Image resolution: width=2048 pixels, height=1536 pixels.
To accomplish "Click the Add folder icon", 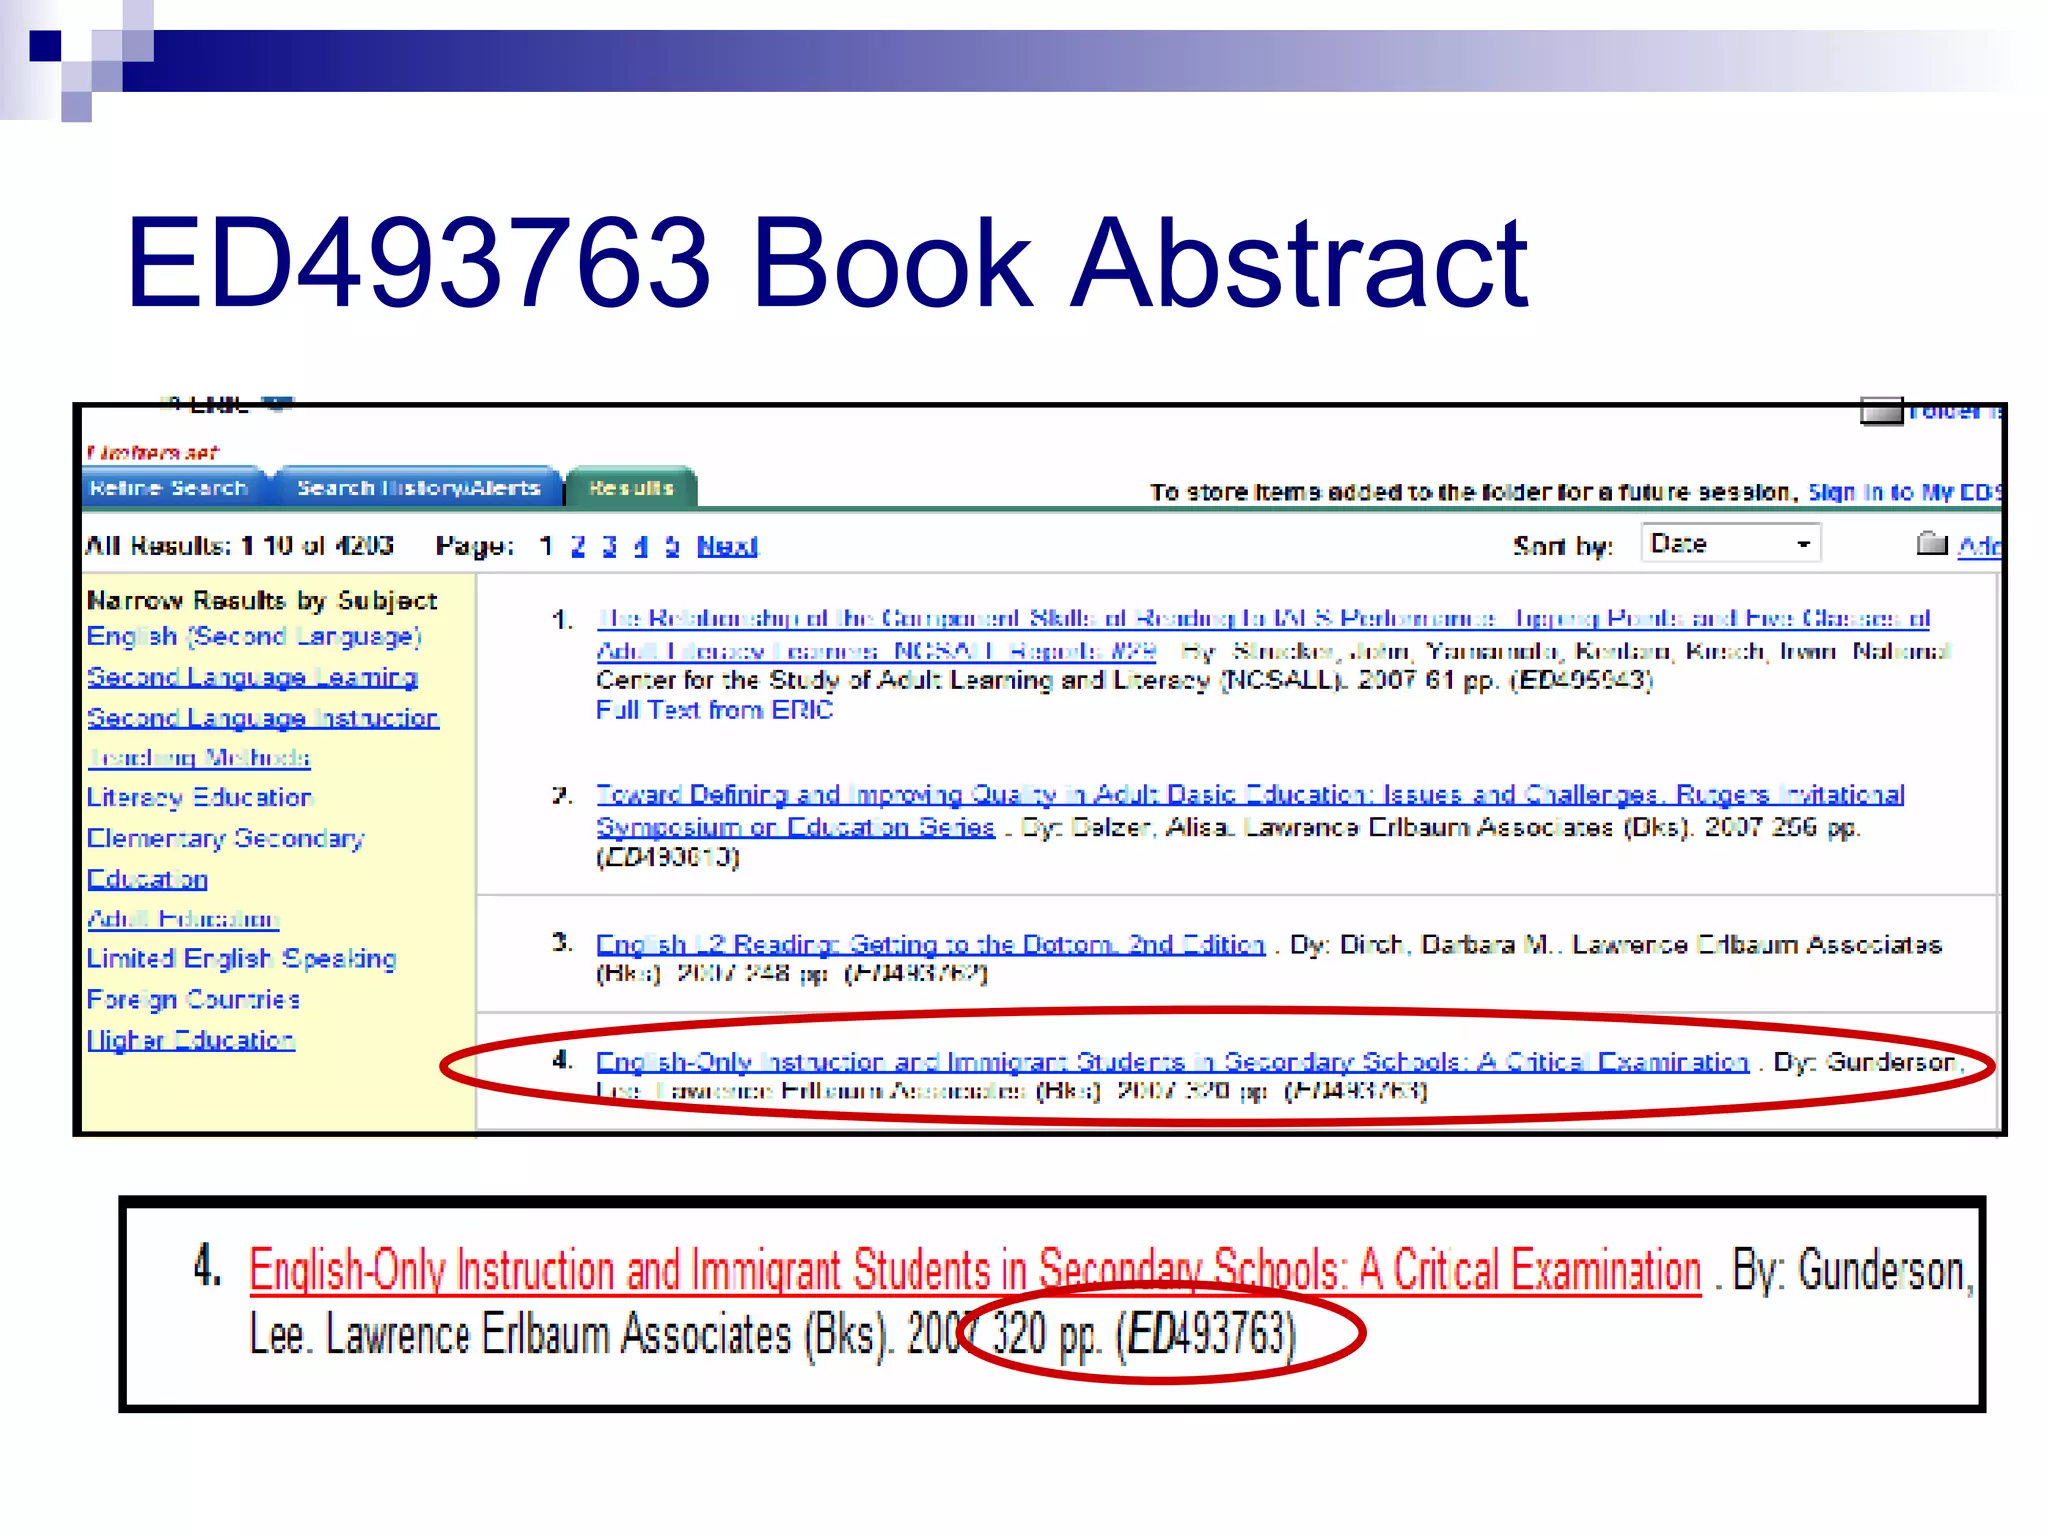I will 1931,544.
